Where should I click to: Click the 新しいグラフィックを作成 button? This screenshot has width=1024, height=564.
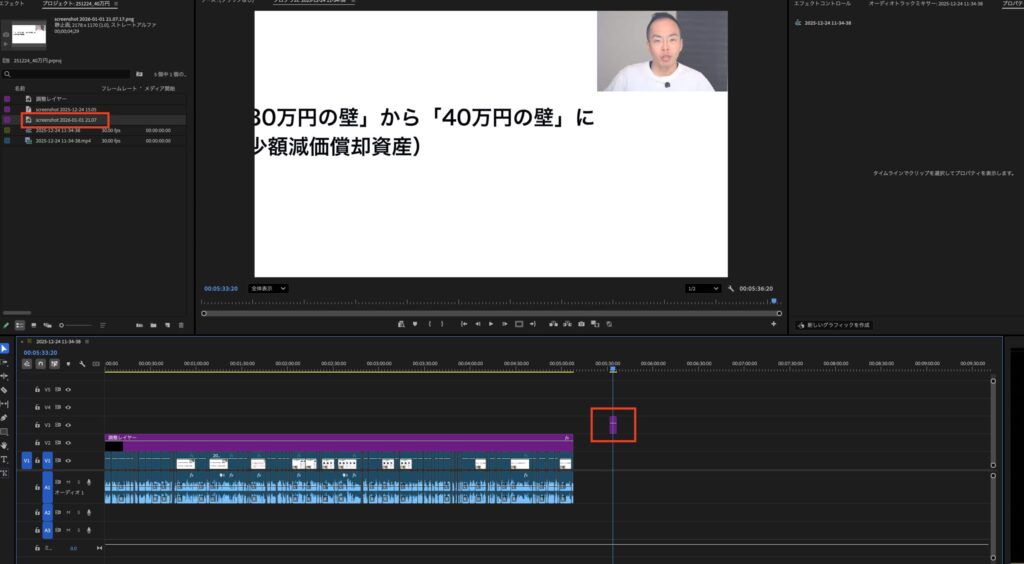pos(835,325)
